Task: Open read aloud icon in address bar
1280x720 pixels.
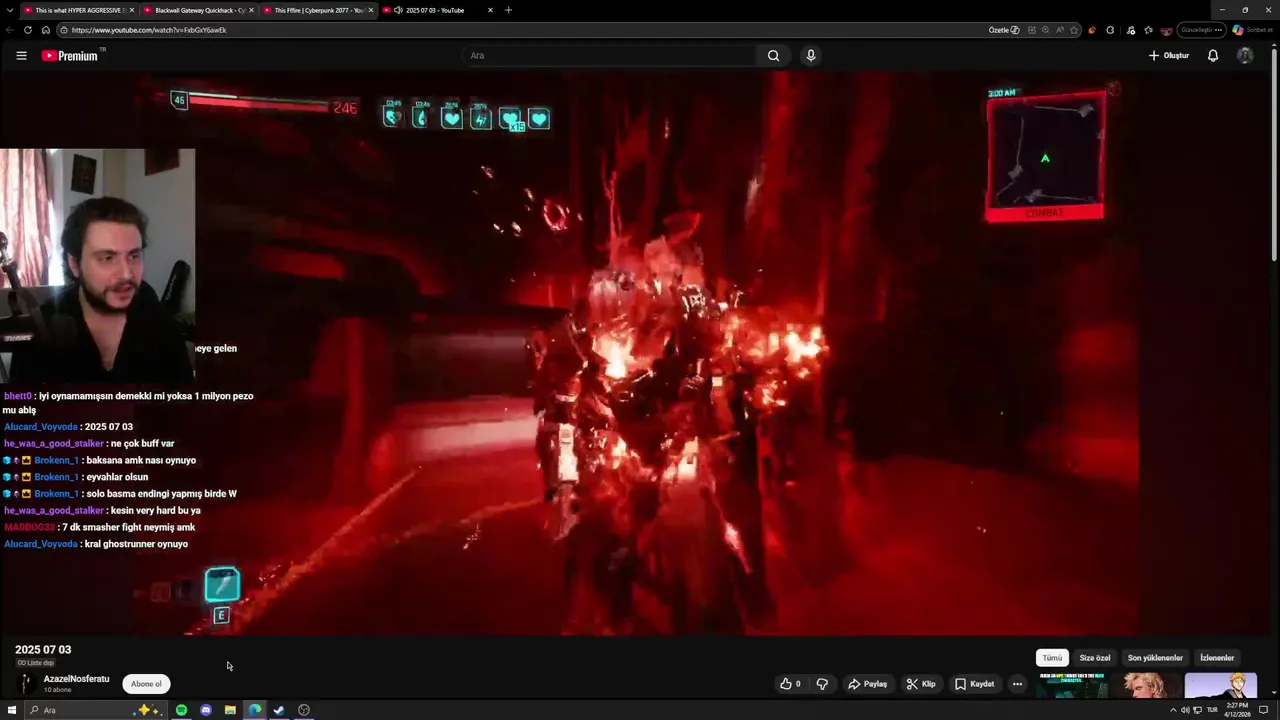Action: tap(1058, 30)
